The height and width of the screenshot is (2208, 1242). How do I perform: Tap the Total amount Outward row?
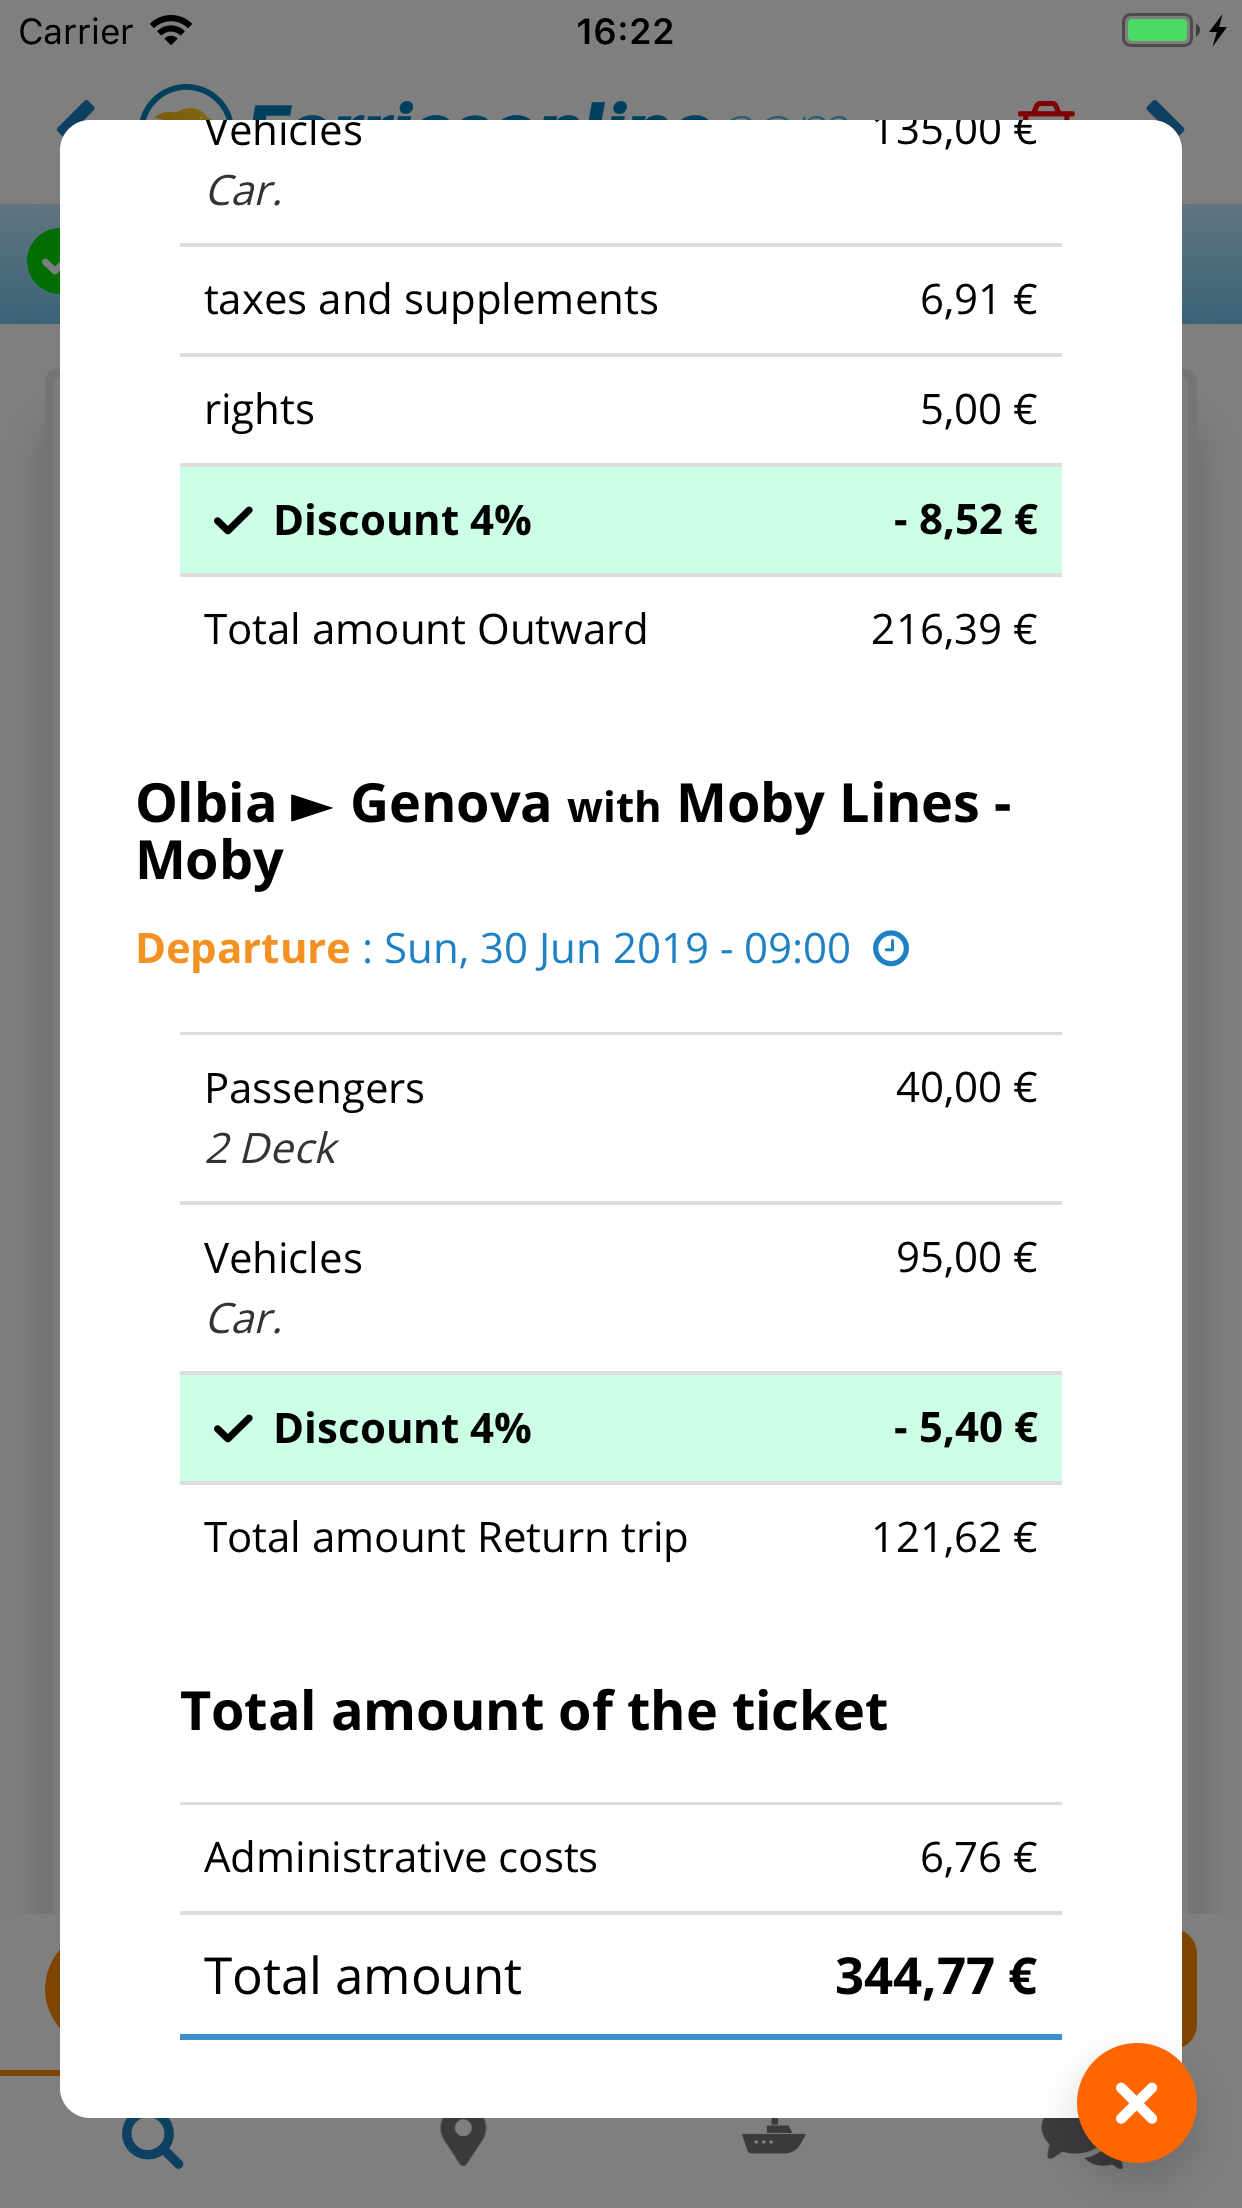point(620,630)
